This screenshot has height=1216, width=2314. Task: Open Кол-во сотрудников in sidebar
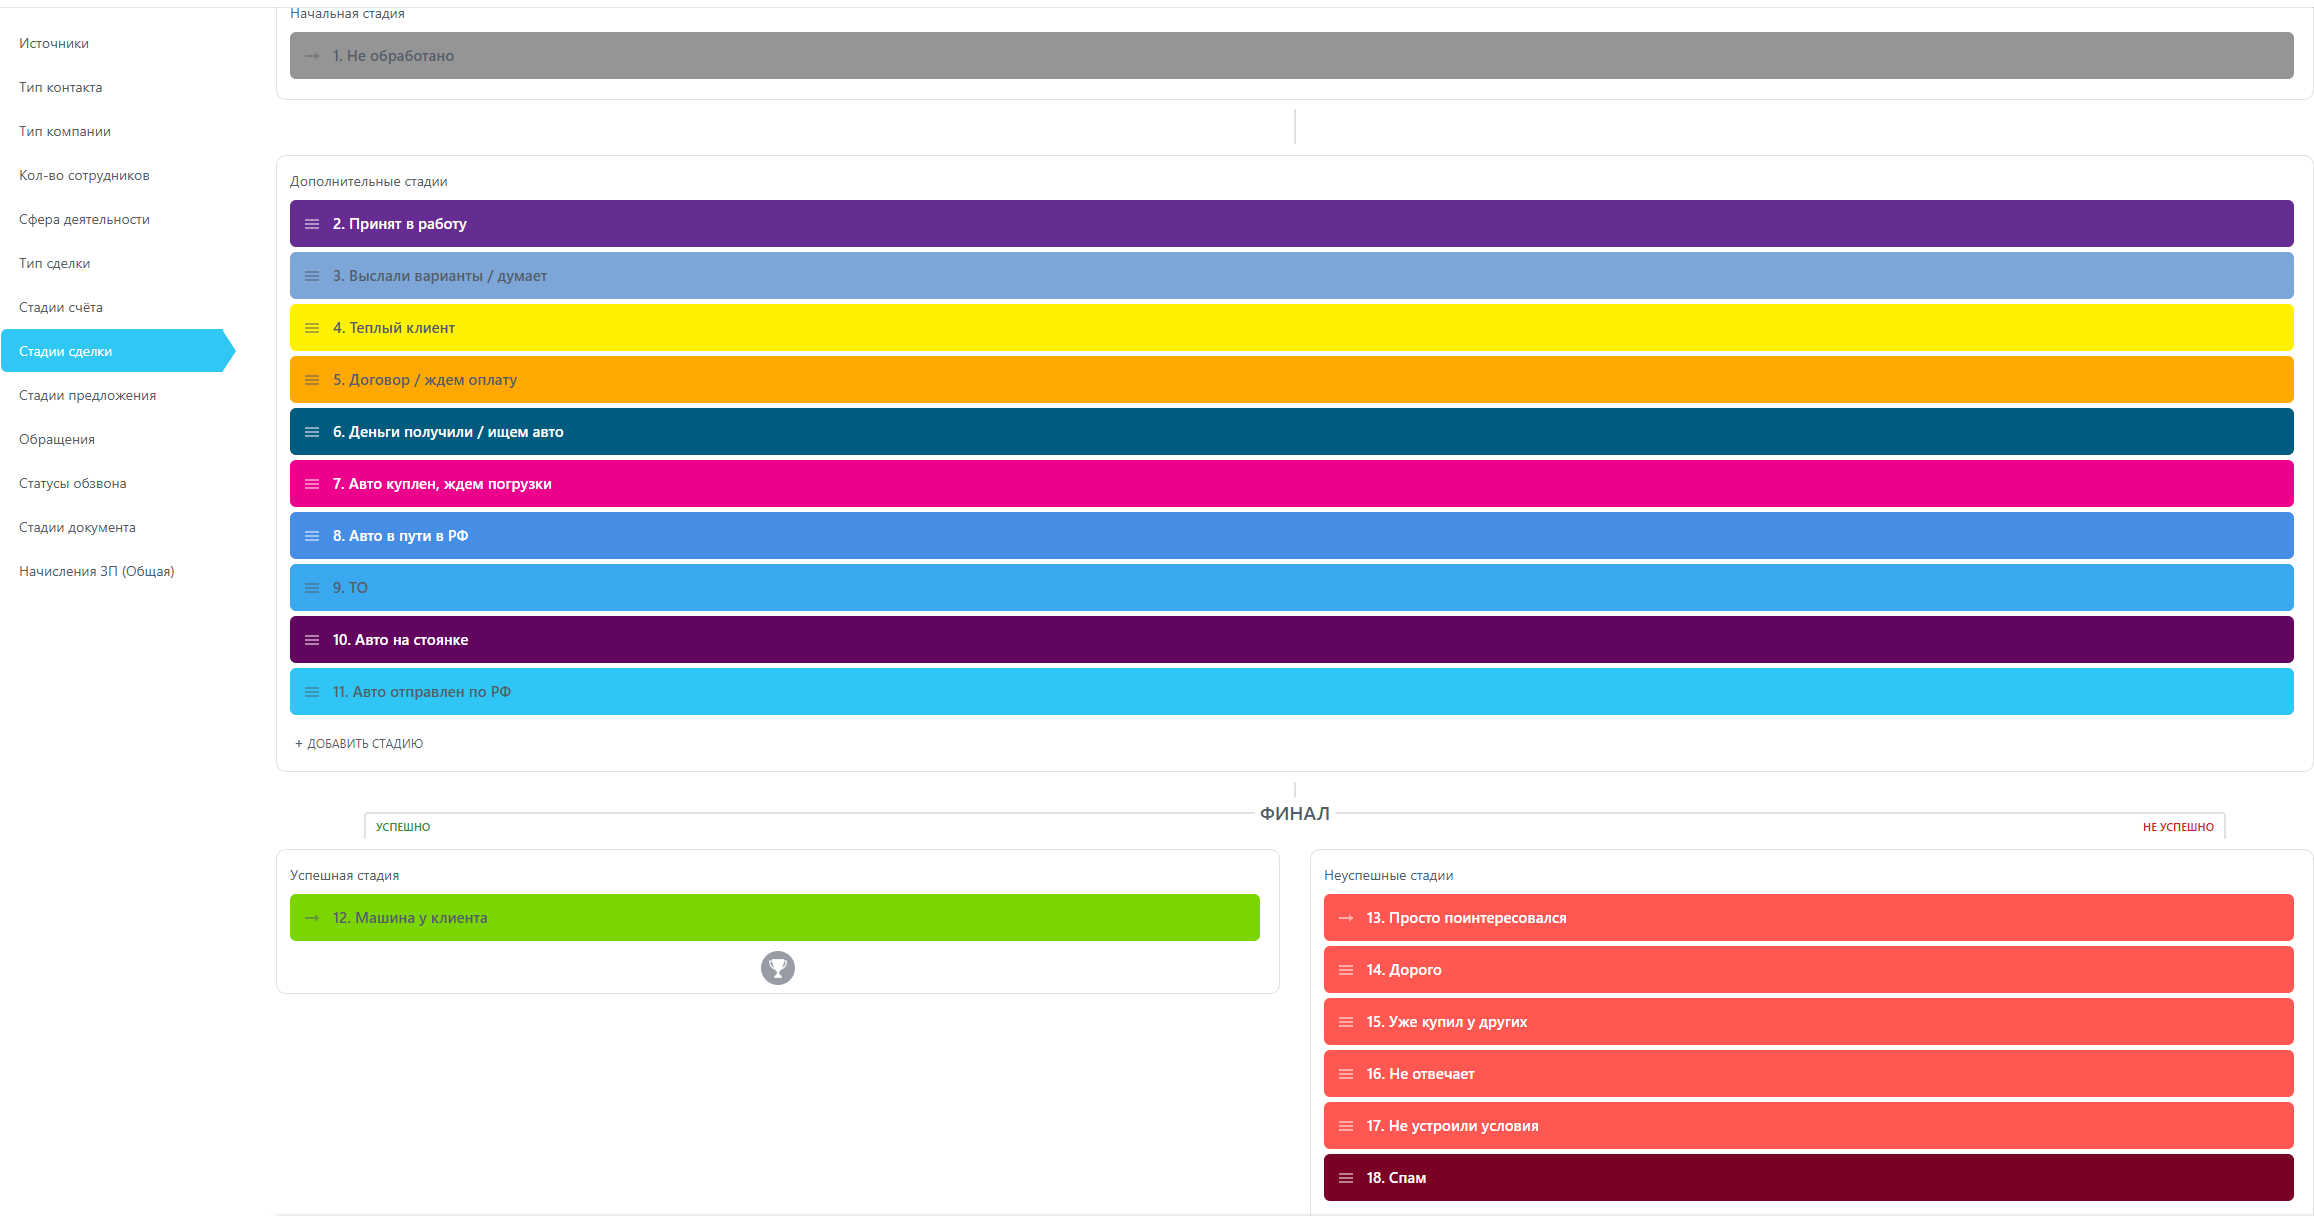pos(84,176)
